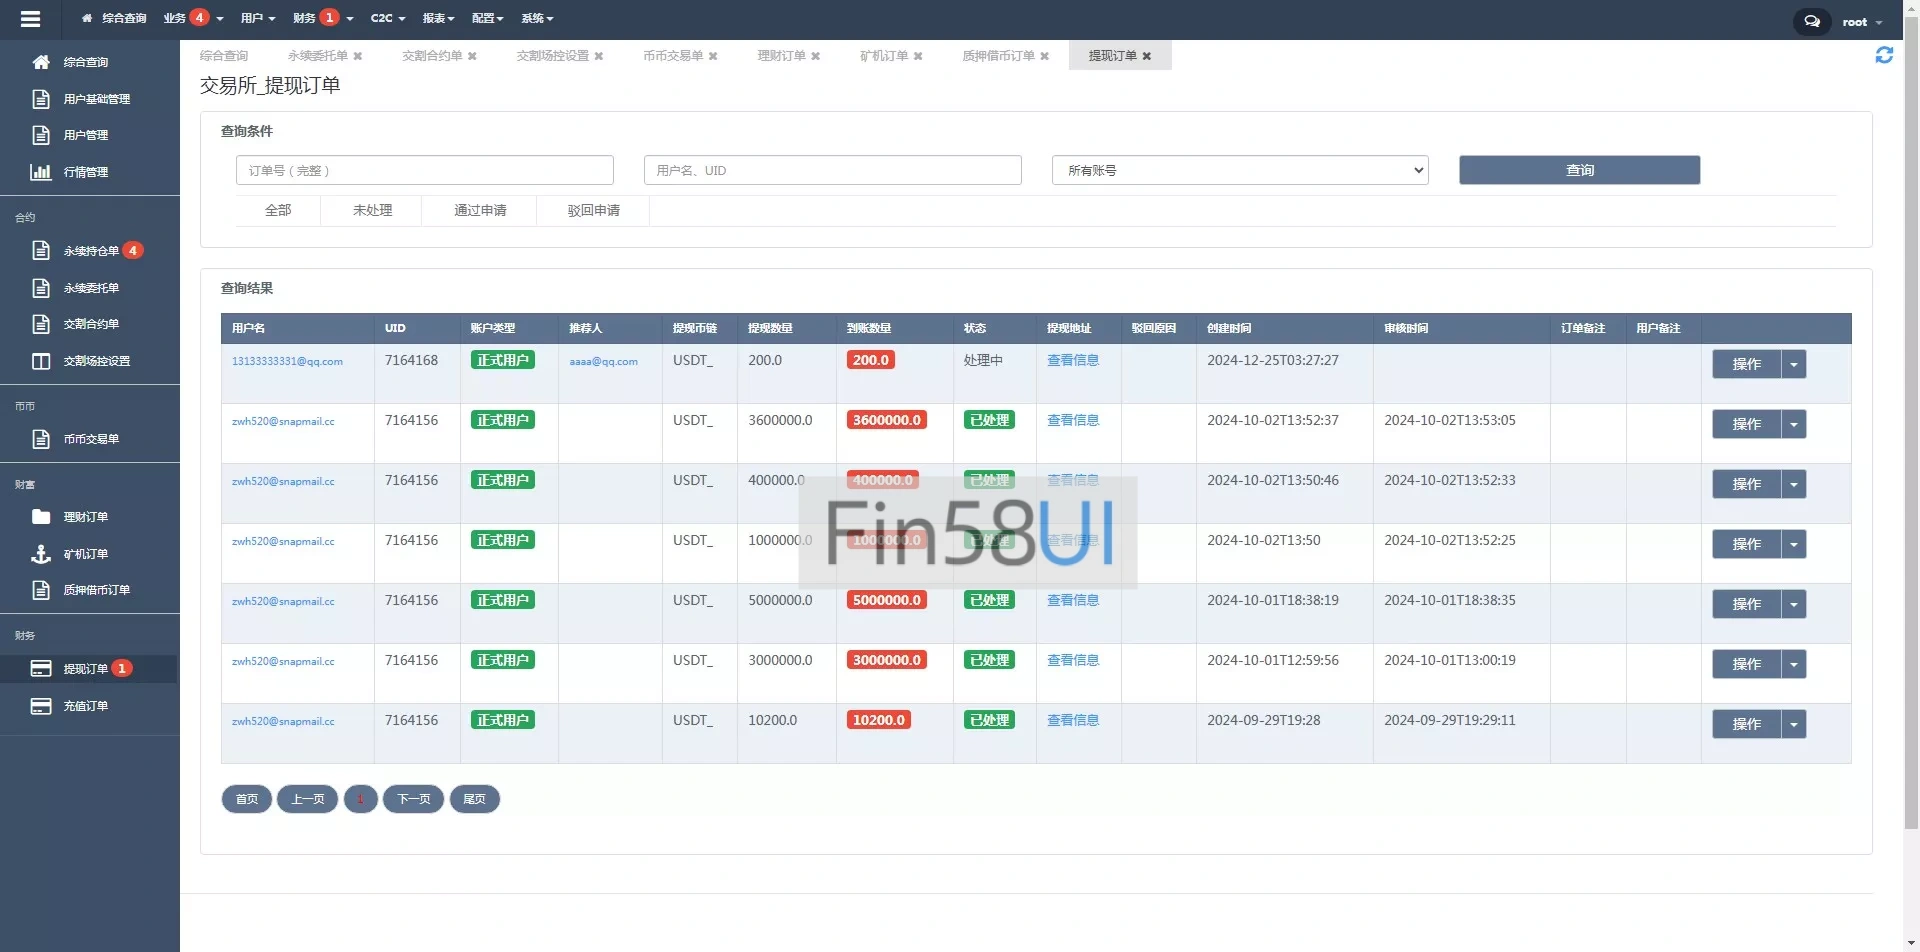Click the home icon beside 综合查询 in sidebar
The height and width of the screenshot is (952, 1920).
point(41,62)
